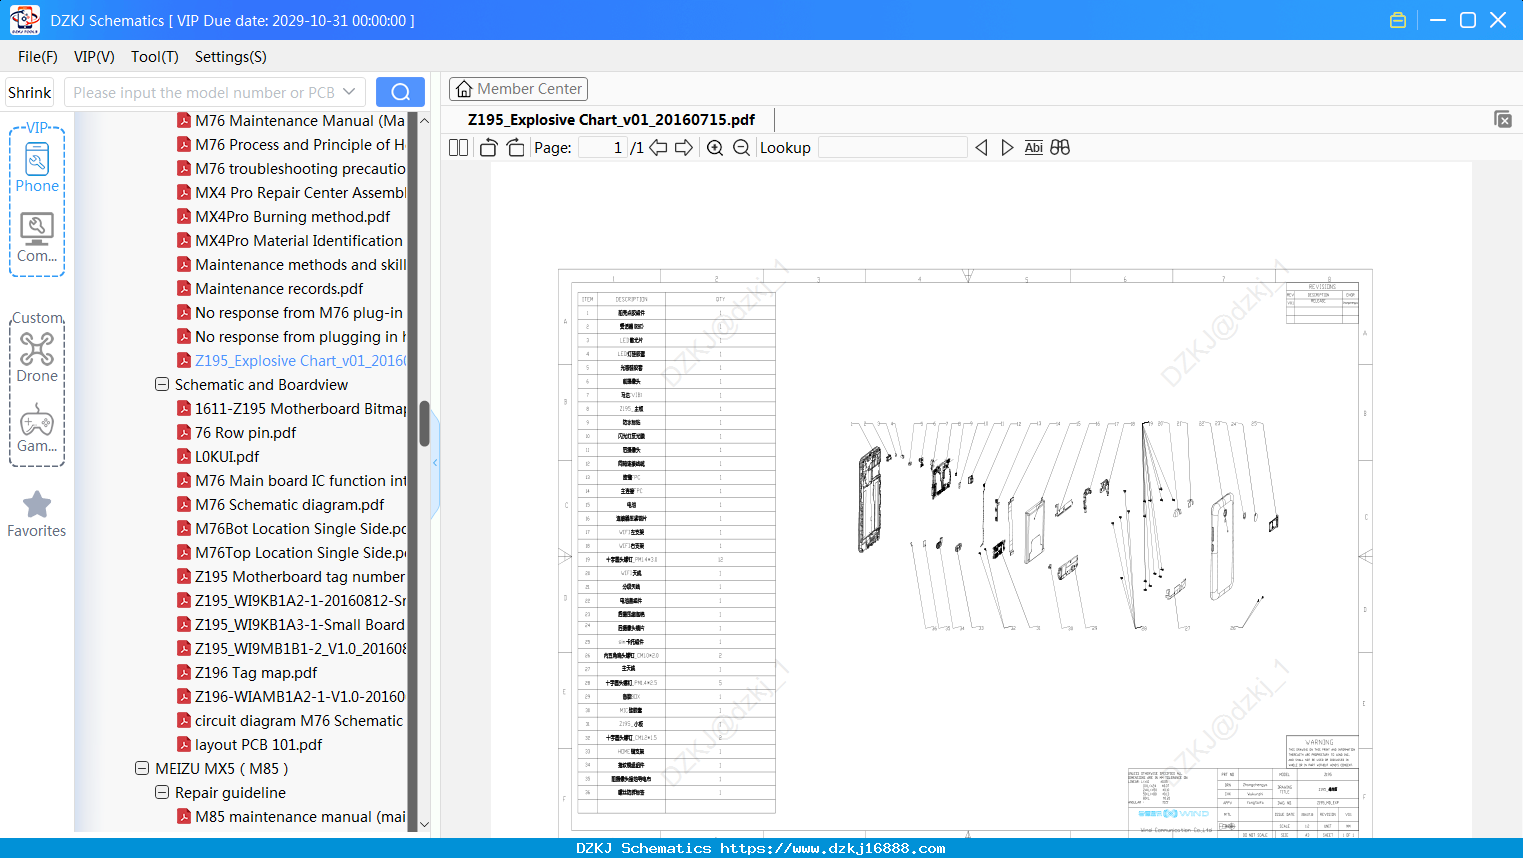
Task: Zoom out of the PDF
Action: (x=741, y=148)
